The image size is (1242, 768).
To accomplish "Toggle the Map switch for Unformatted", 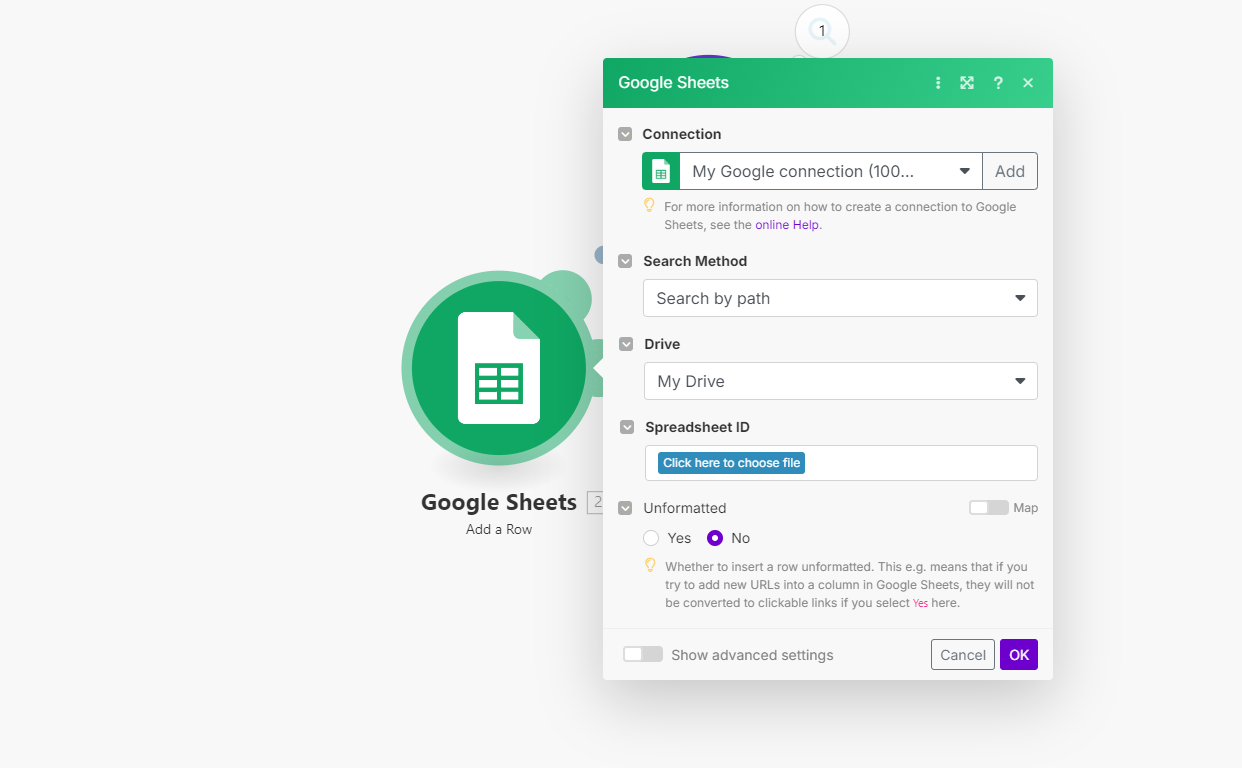I will click(x=988, y=508).
